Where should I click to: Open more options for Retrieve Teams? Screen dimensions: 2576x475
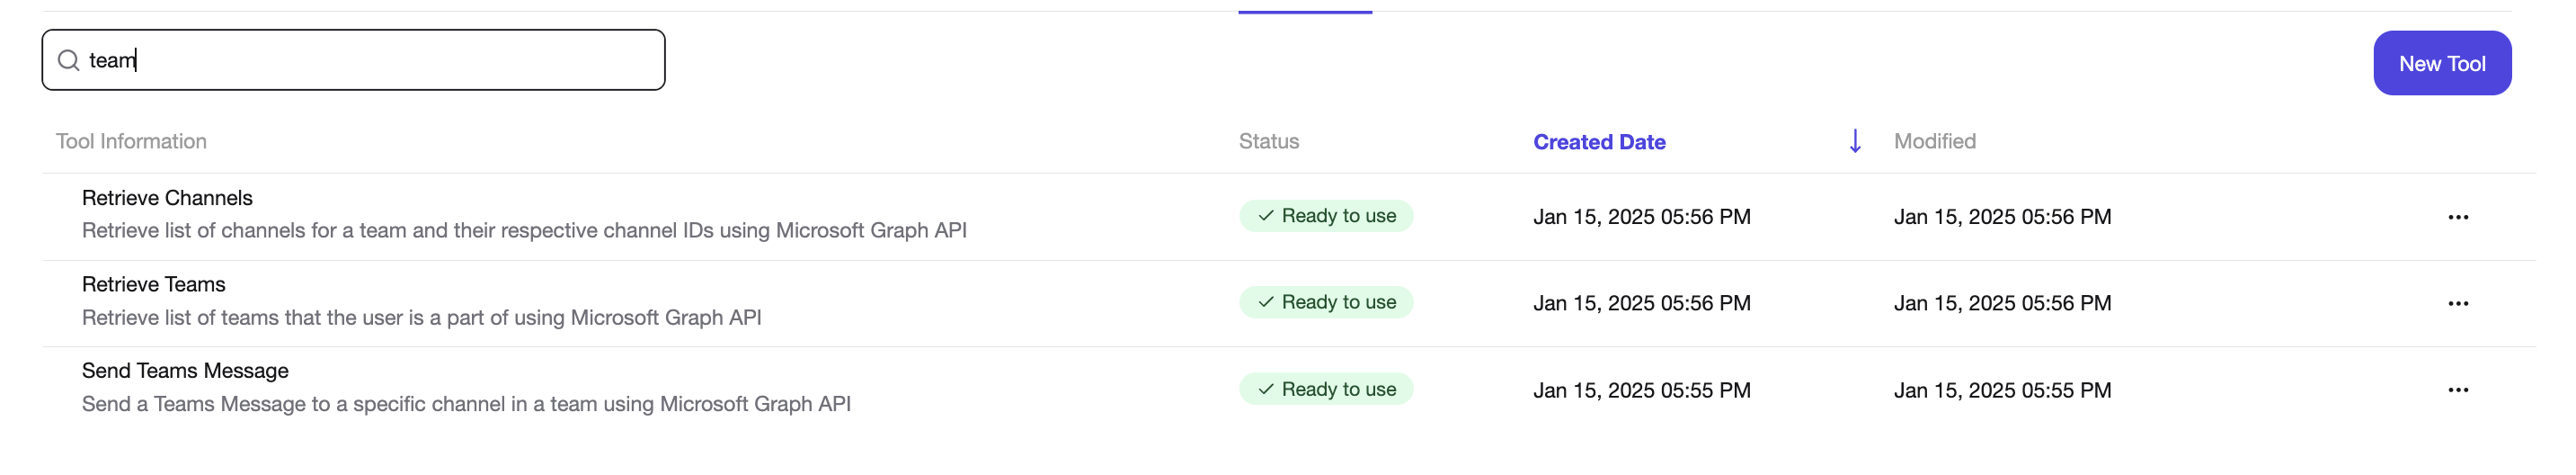(x=2457, y=303)
